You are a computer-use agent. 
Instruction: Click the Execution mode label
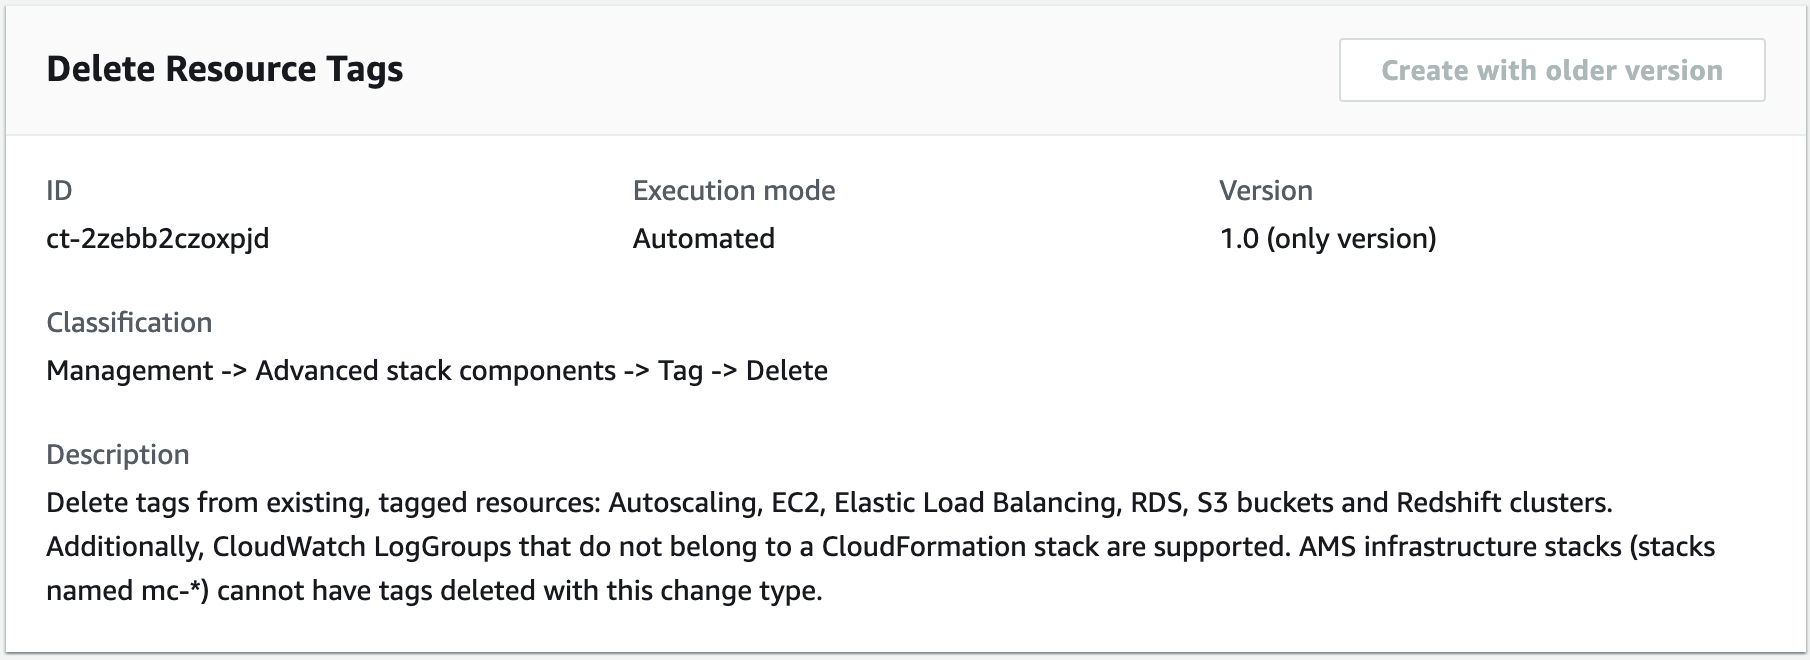coord(733,190)
